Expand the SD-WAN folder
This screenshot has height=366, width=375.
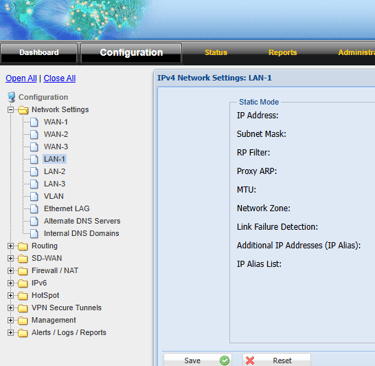point(11,258)
